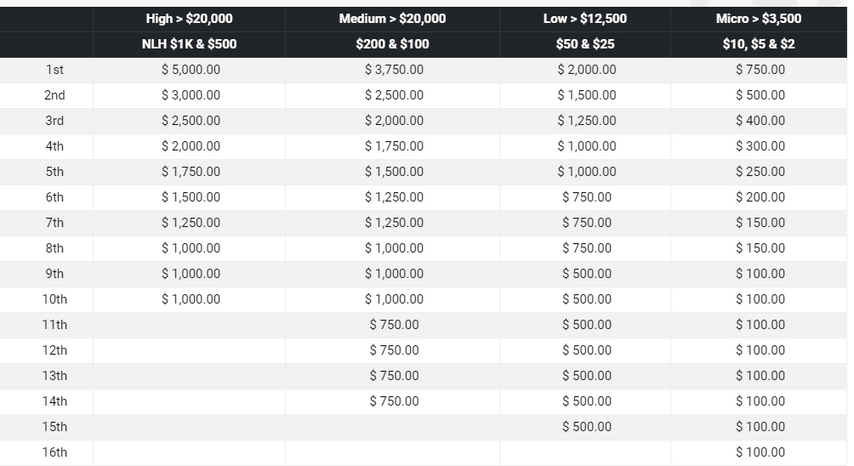
Task: Select the Micro > $3,500 header cell
Action: coord(759,19)
